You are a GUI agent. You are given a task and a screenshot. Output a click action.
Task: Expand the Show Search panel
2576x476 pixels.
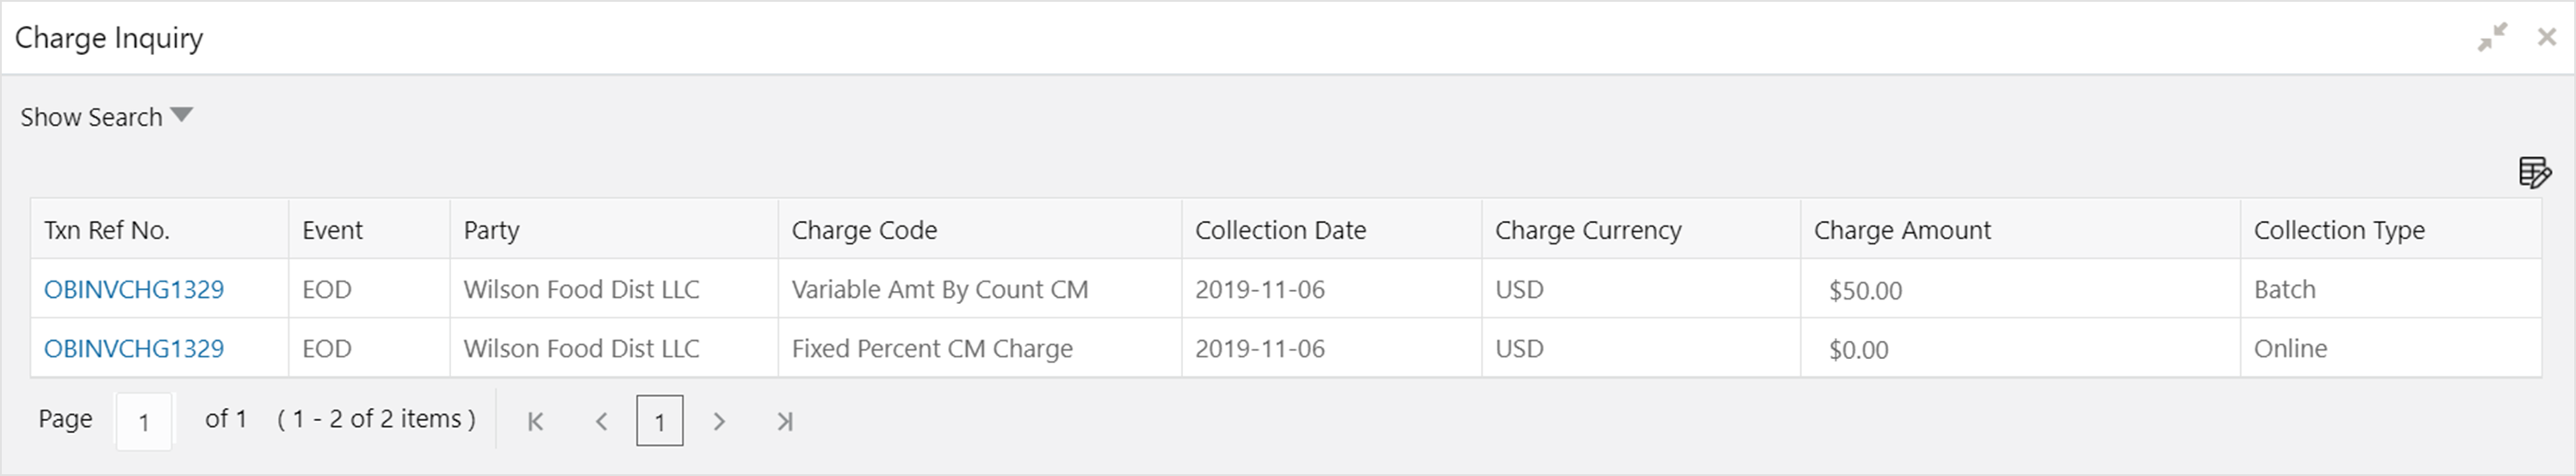[91, 117]
